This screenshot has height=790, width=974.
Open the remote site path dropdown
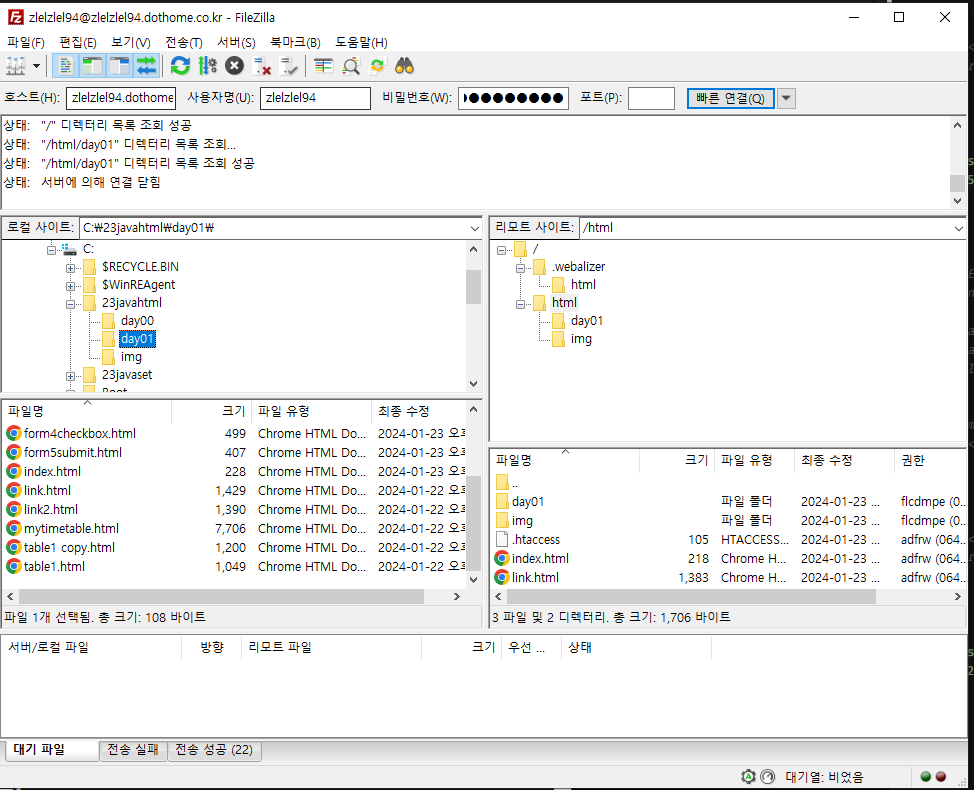point(958,228)
